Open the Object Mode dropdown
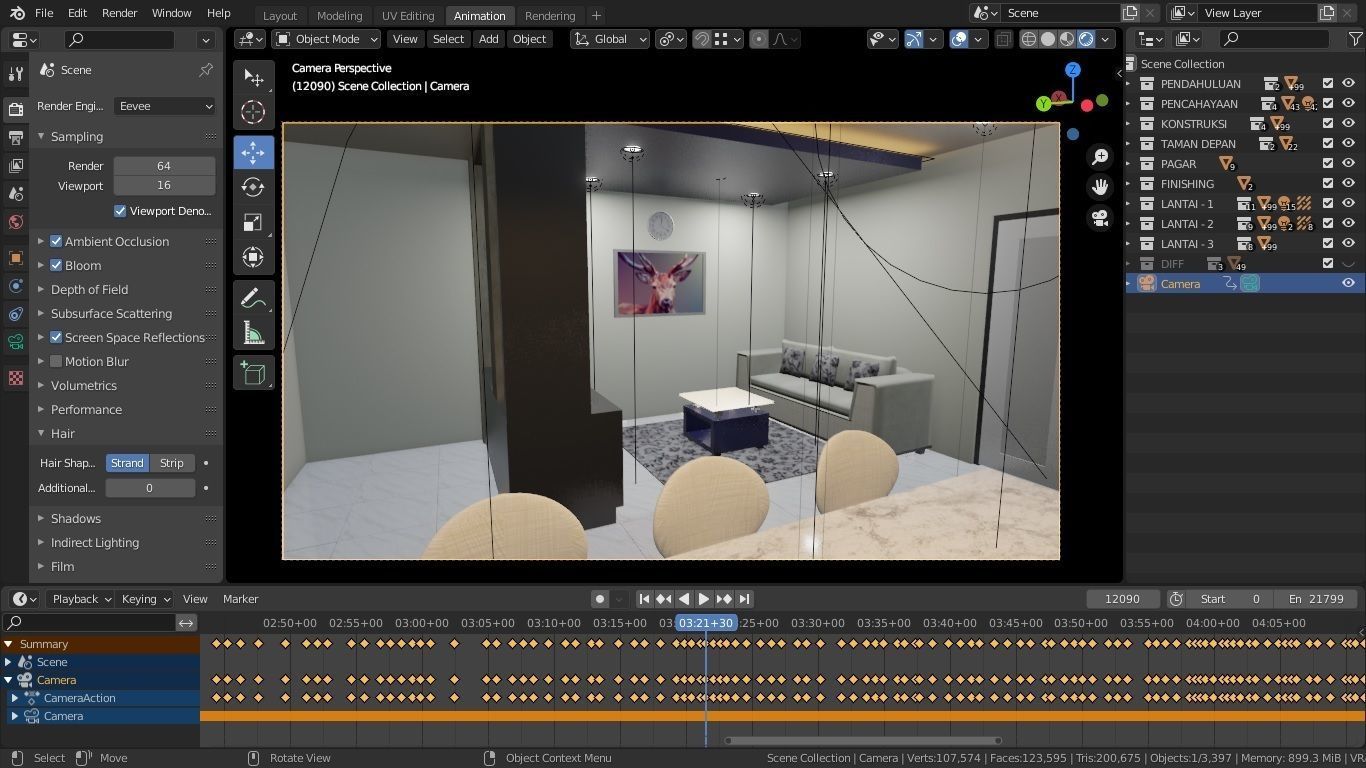The height and width of the screenshot is (768, 1366). coord(327,39)
